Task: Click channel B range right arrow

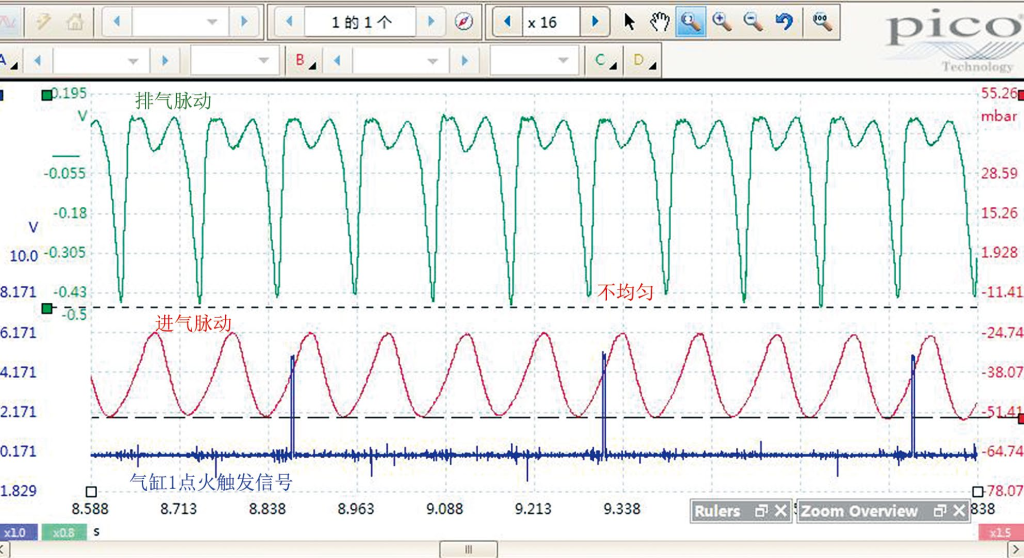Action: coord(464,61)
